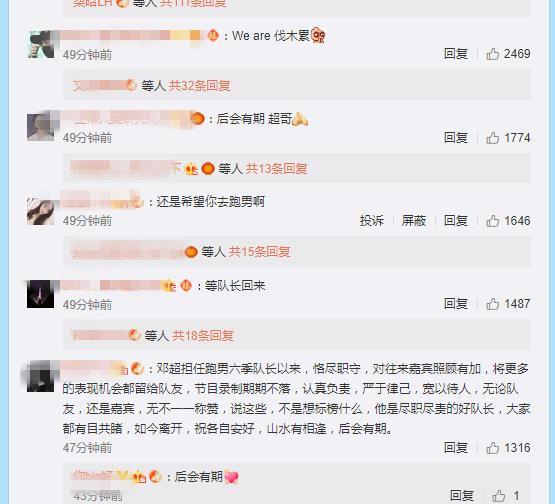Expand the 共18条回复 replies
This screenshot has height=504, width=555.
203,336
